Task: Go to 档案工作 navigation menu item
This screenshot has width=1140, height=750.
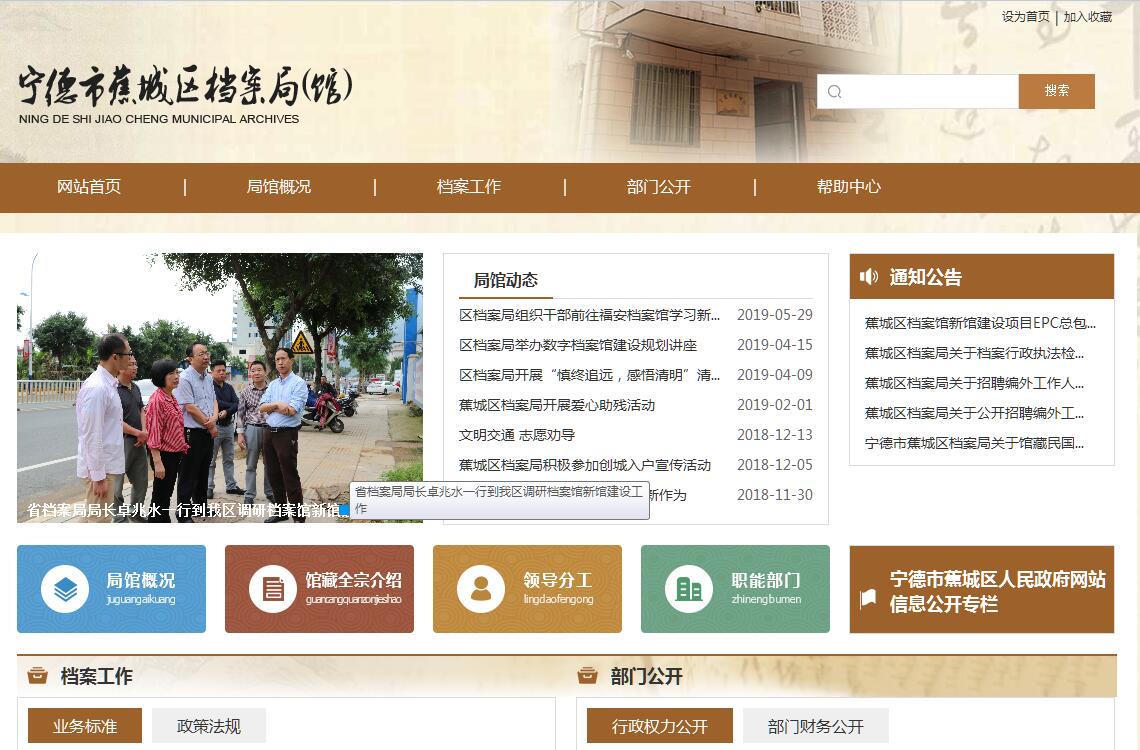Action: 469,187
